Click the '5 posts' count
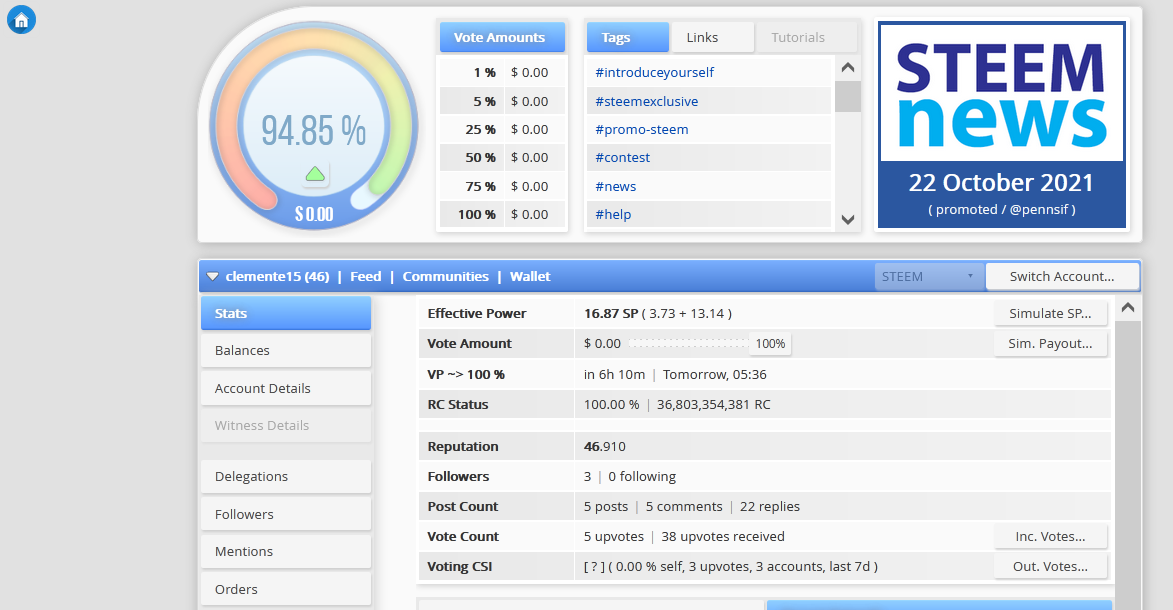Viewport: 1173px width, 610px height. (x=605, y=507)
